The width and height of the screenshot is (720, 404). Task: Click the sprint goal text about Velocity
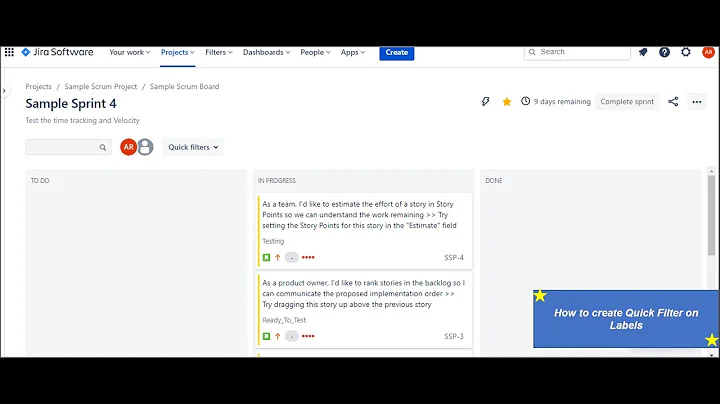tap(82, 120)
